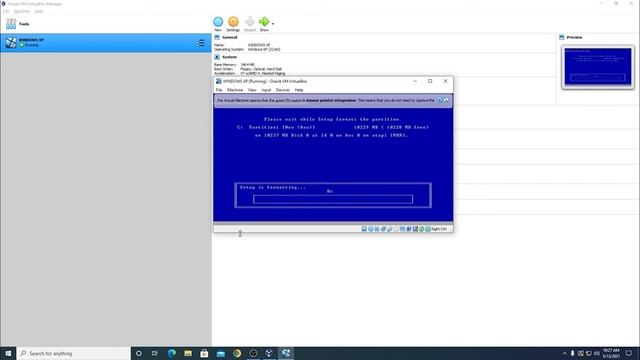Open Machine menu in VirtualBox Manager
The height and width of the screenshot is (360, 640).
pyautogui.click(x=22, y=11)
